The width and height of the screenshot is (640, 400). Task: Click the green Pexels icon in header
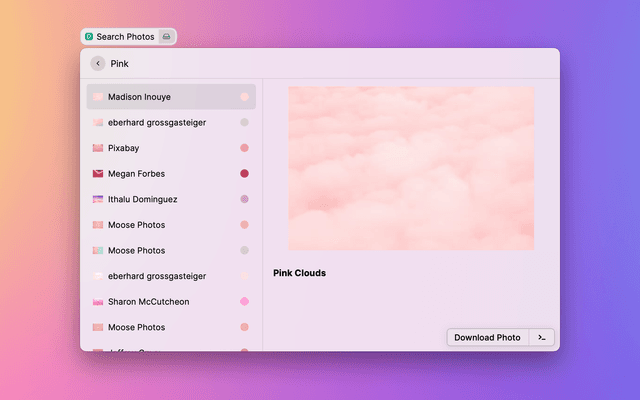coord(89,37)
